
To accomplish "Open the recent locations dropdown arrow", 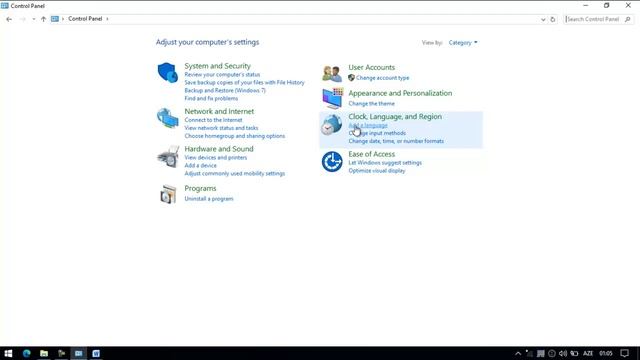I will 33,19.
